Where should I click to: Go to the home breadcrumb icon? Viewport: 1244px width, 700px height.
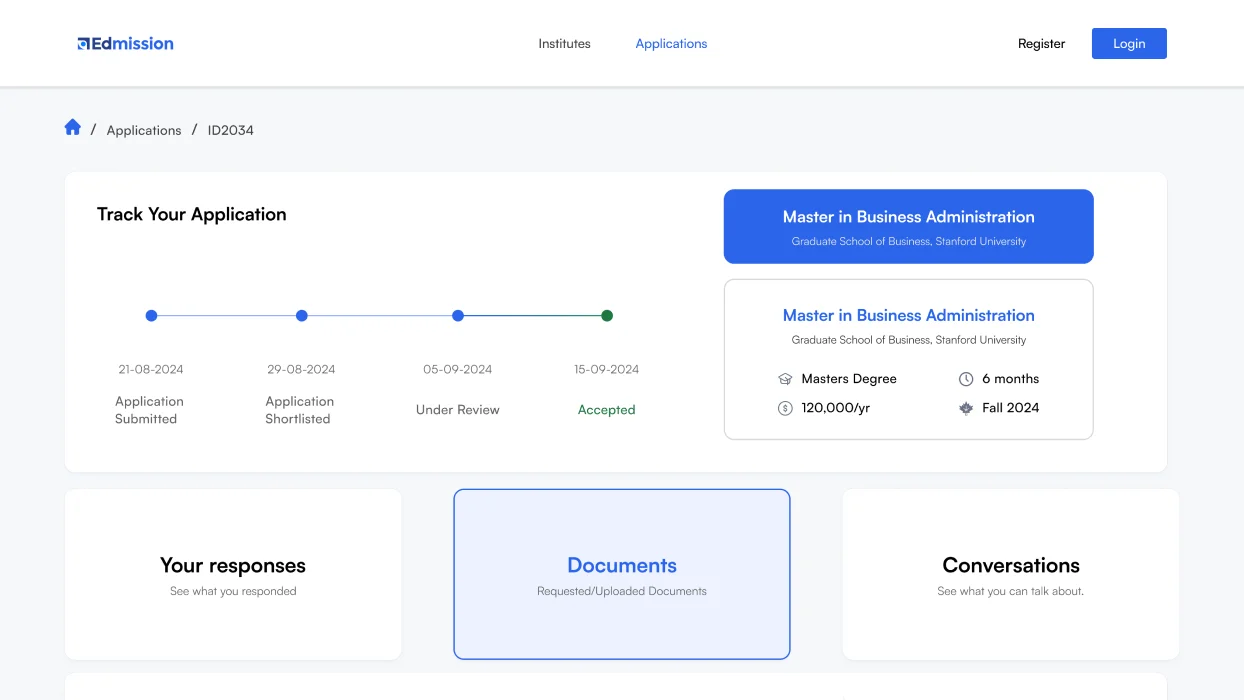[73, 127]
